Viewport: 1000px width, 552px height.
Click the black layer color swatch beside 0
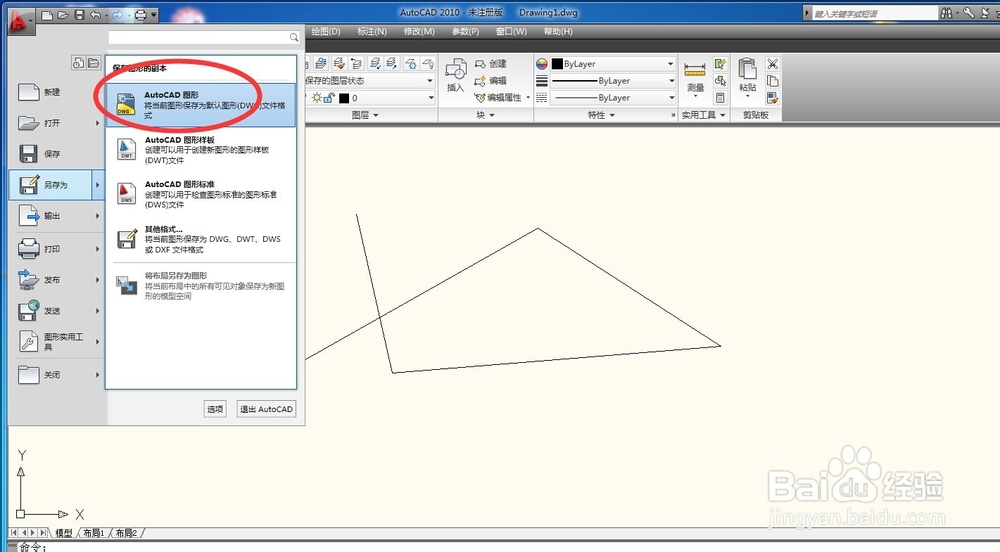click(x=344, y=98)
